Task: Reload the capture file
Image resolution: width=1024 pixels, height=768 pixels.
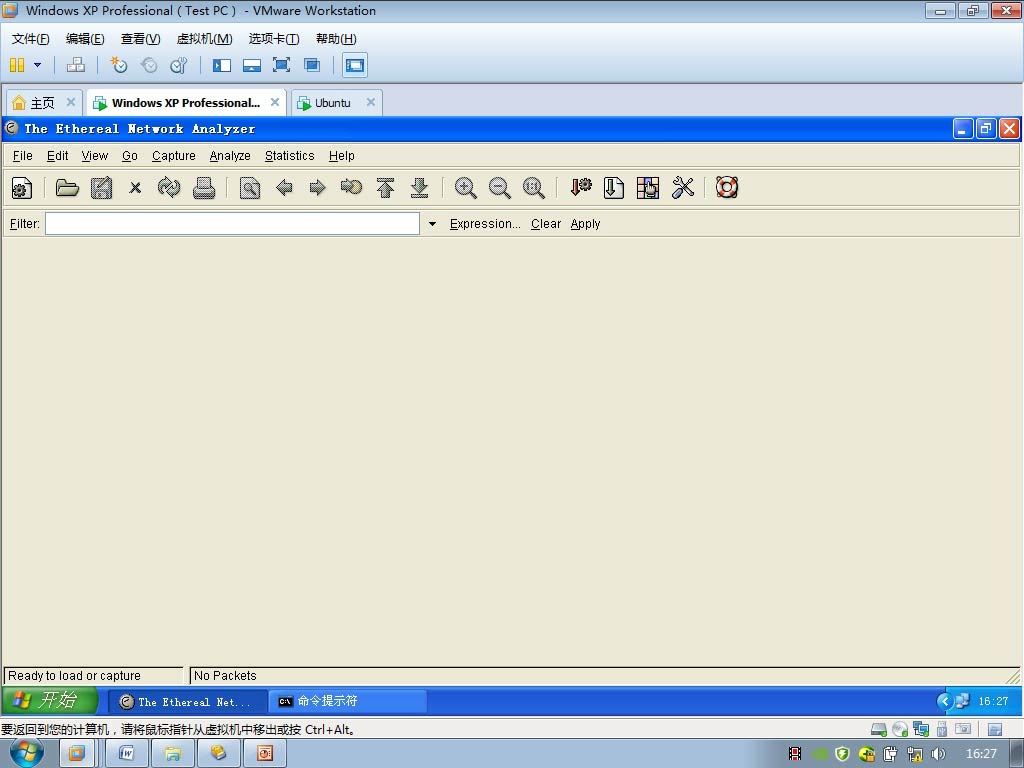Action: [169, 188]
